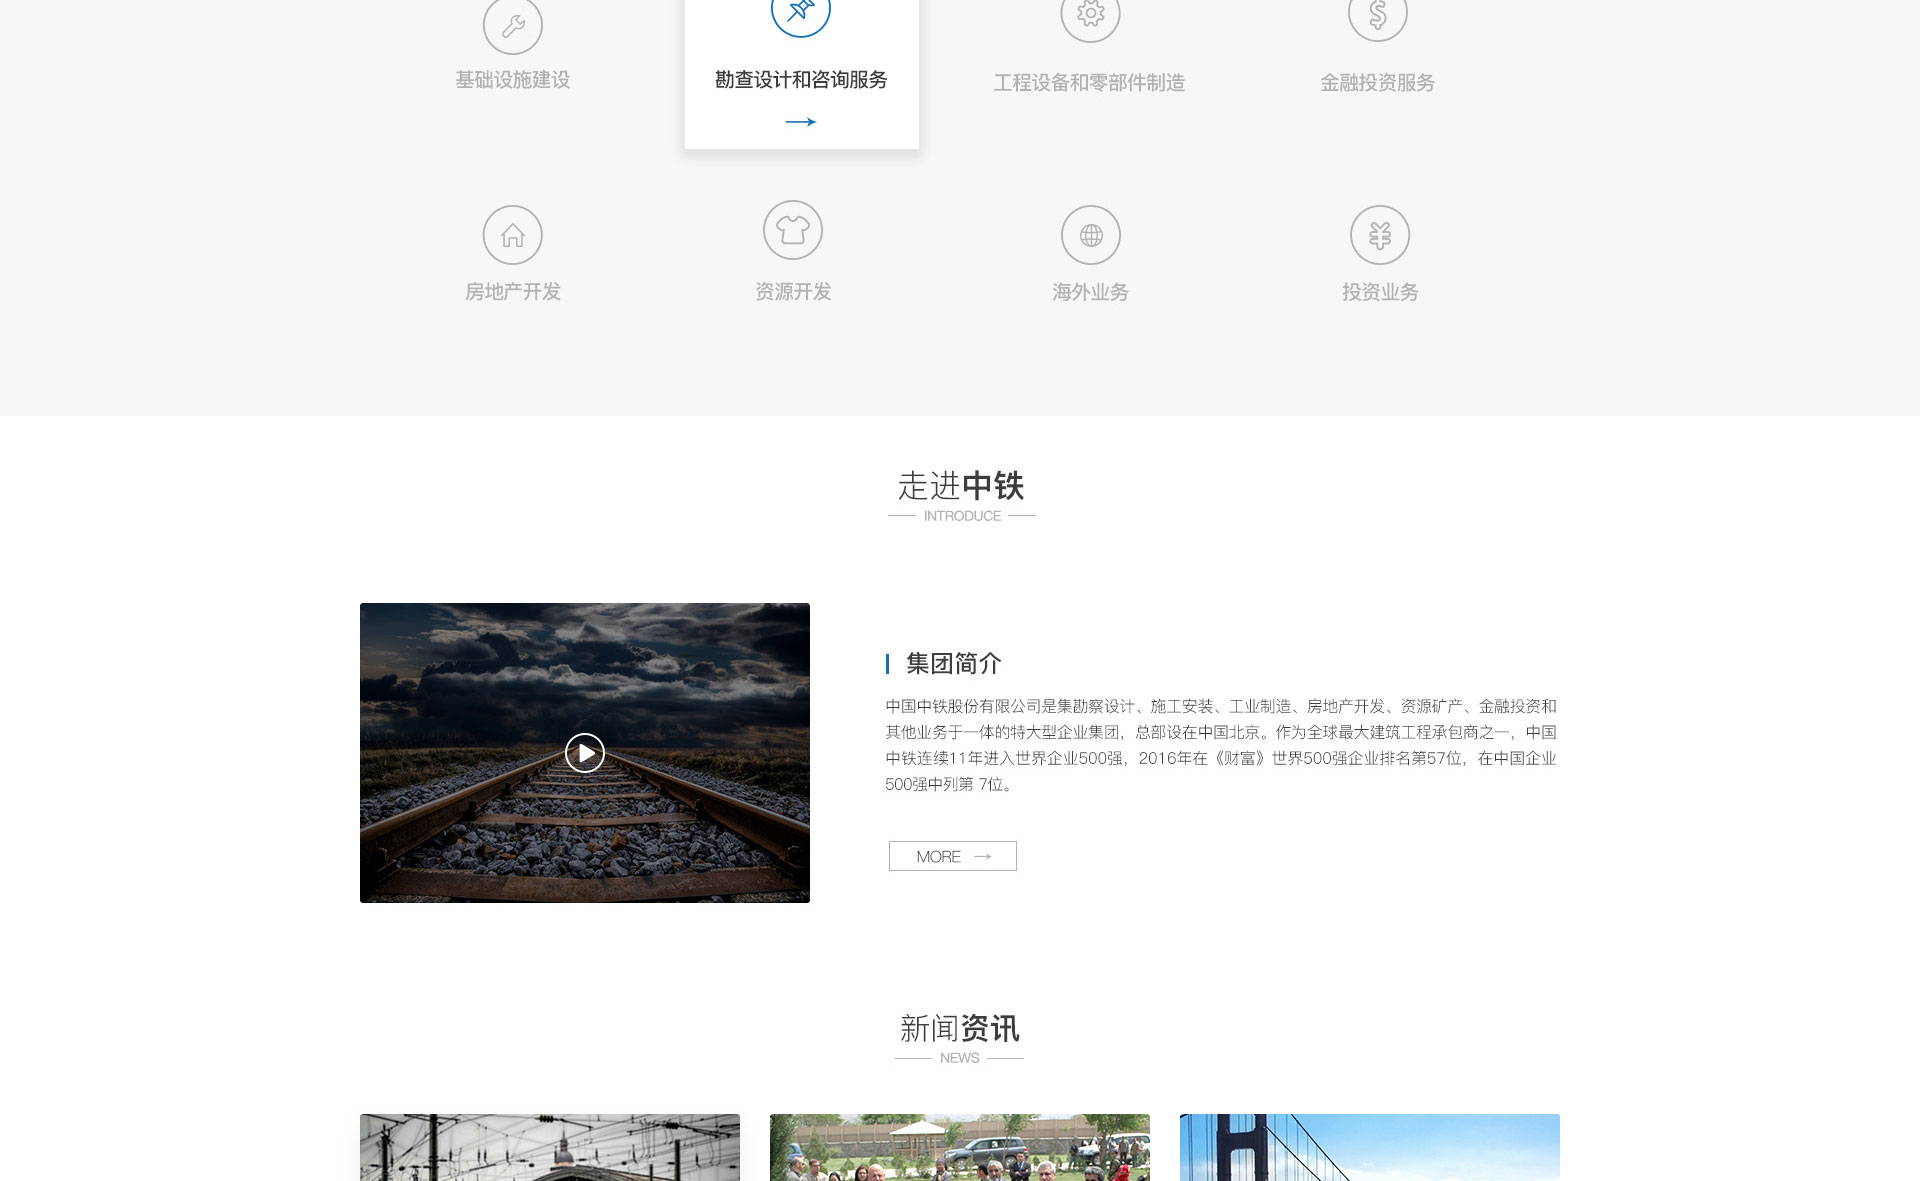Click the NEWS subtitle

[x=960, y=1058]
